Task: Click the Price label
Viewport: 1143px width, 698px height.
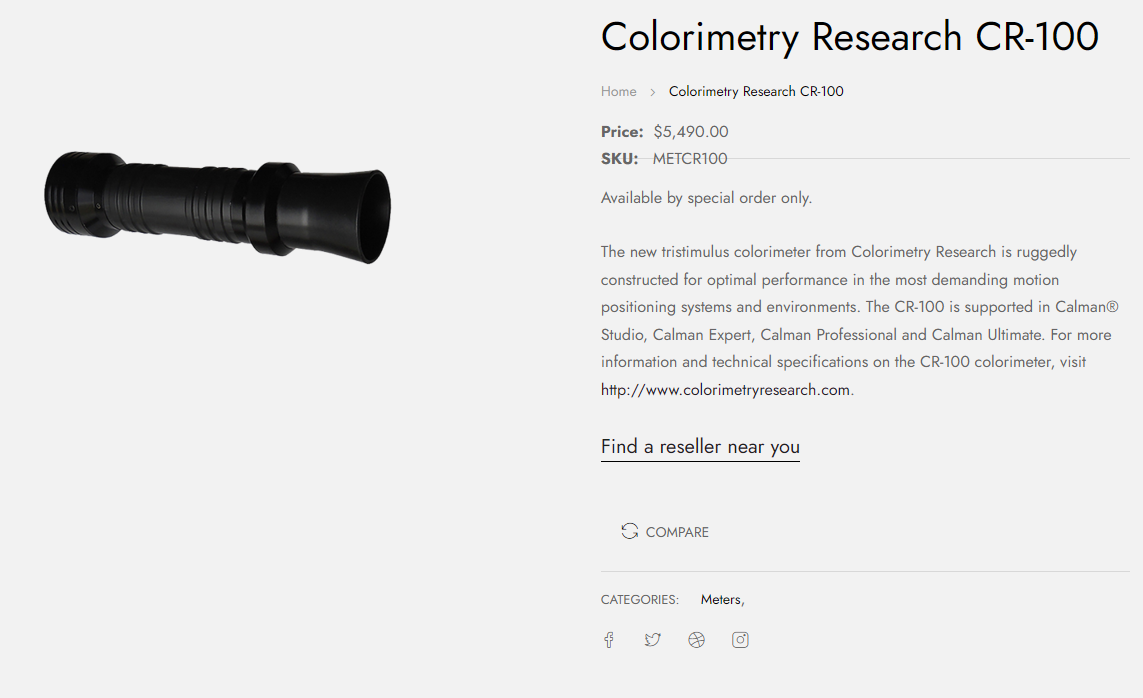Action: pos(622,131)
